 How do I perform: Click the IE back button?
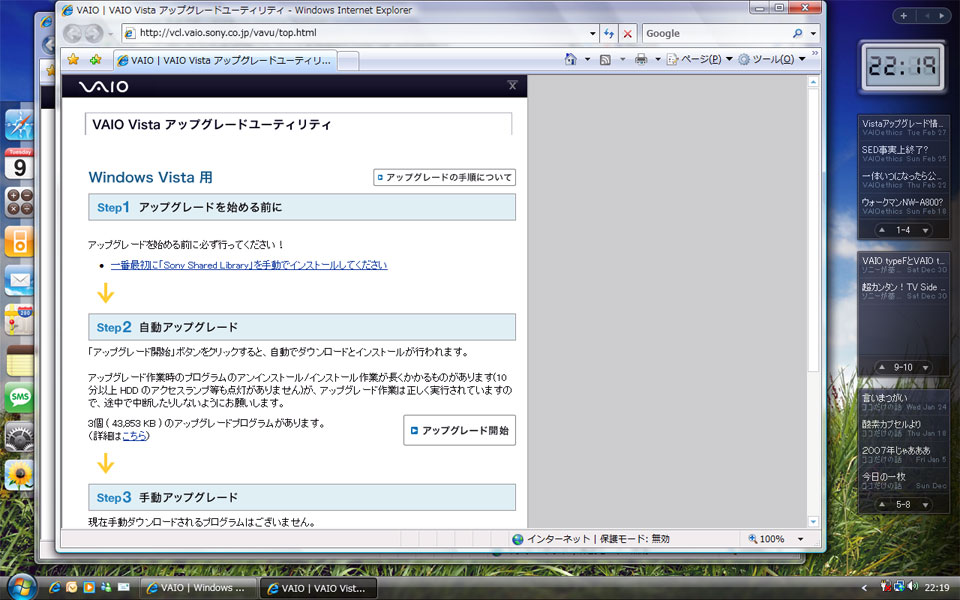click(x=73, y=34)
